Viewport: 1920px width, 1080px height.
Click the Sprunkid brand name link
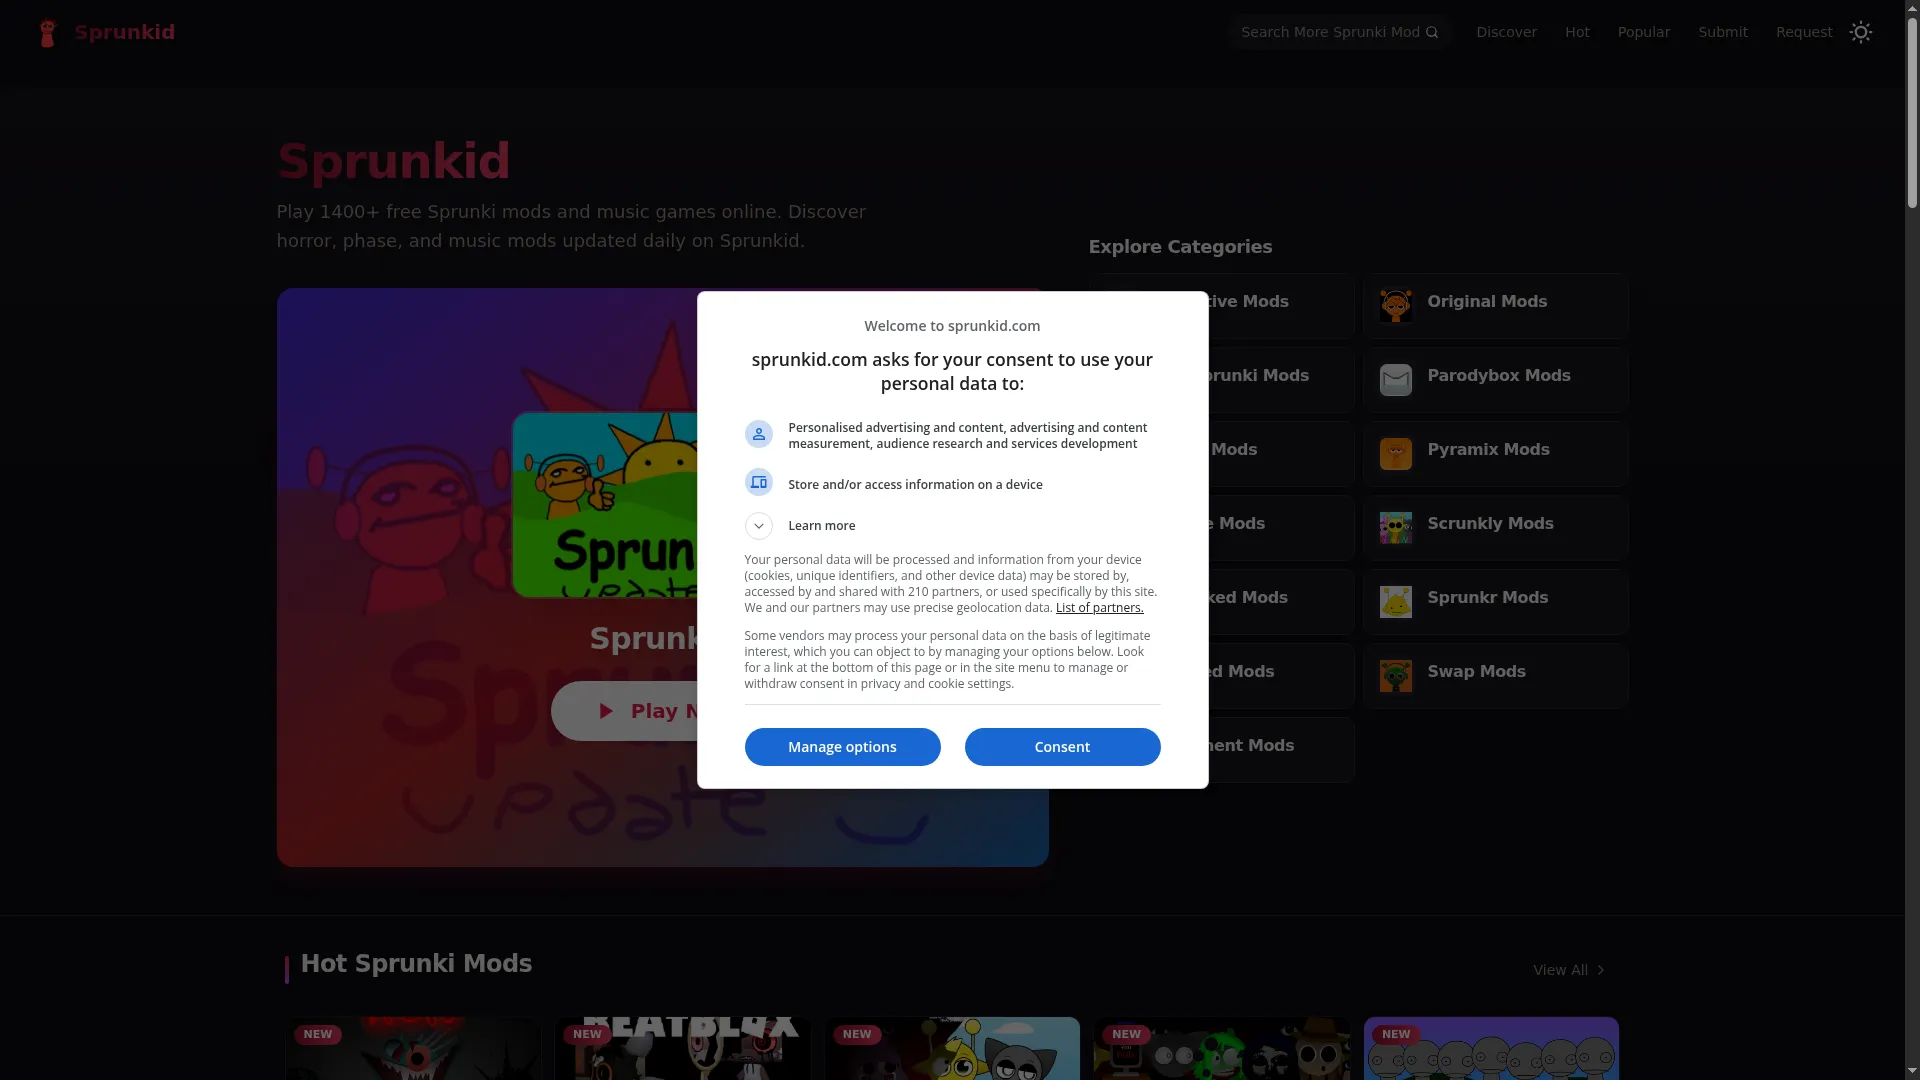(124, 32)
